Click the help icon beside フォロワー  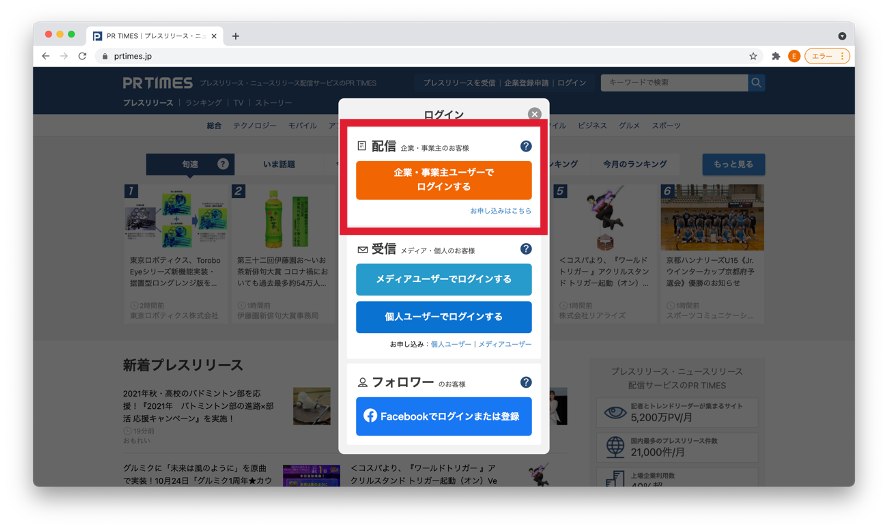pos(526,382)
